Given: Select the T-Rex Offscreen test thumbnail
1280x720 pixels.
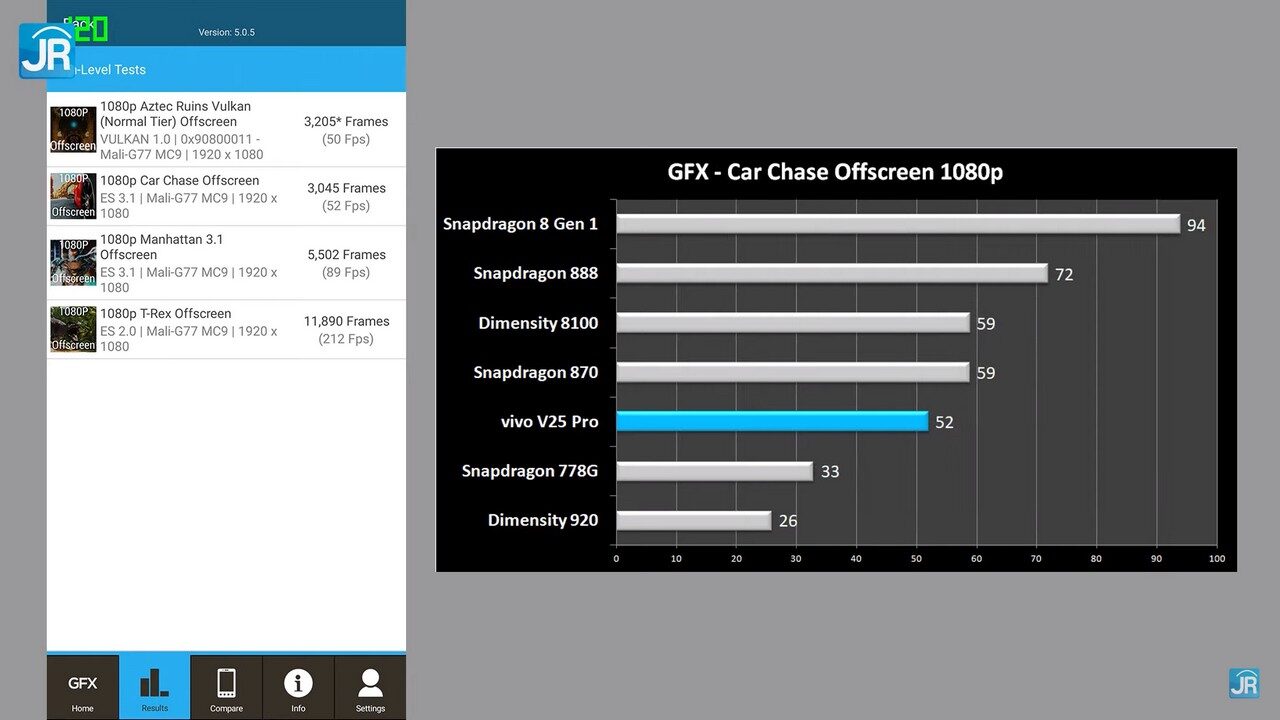Looking at the screenshot, I should [x=73, y=329].
